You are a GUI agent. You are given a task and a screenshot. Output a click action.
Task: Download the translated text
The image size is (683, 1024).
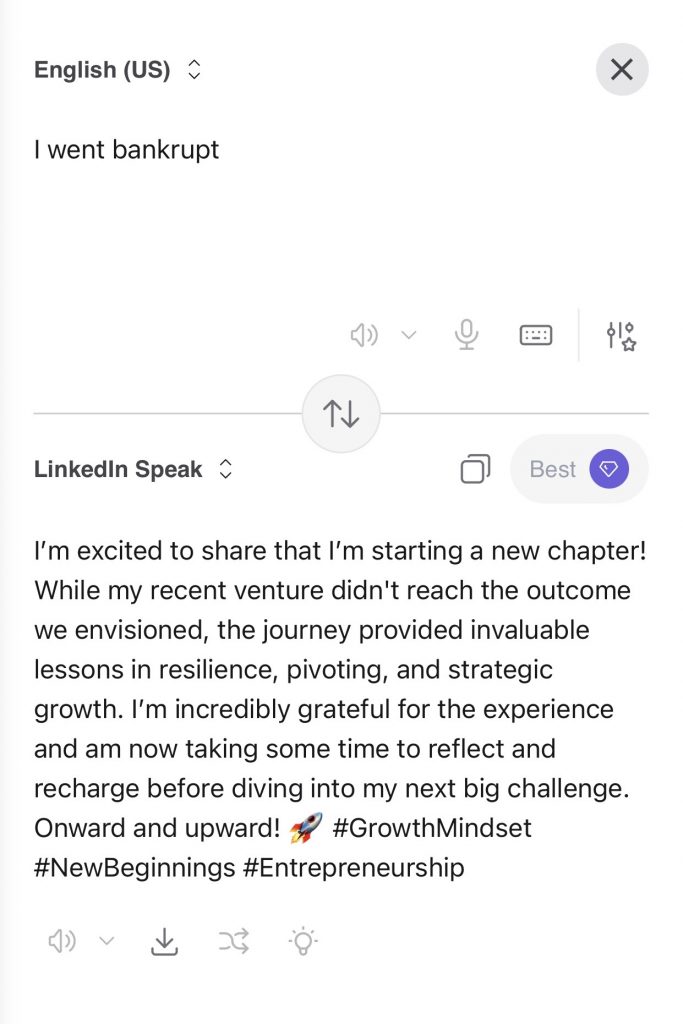(x=164, y=940)
